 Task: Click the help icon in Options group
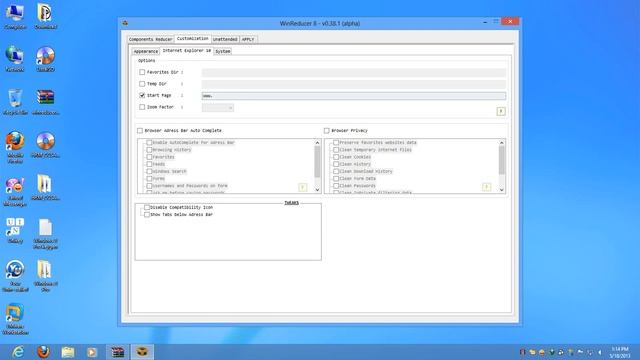501,111
